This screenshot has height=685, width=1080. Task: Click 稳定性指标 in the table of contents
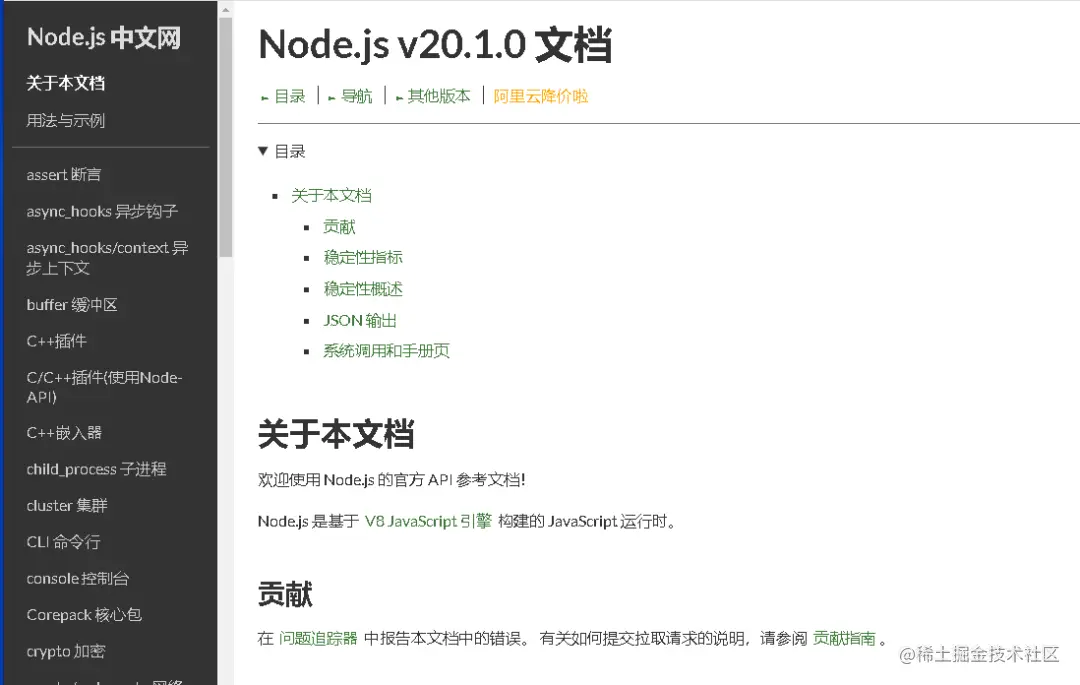pos(363,257)
